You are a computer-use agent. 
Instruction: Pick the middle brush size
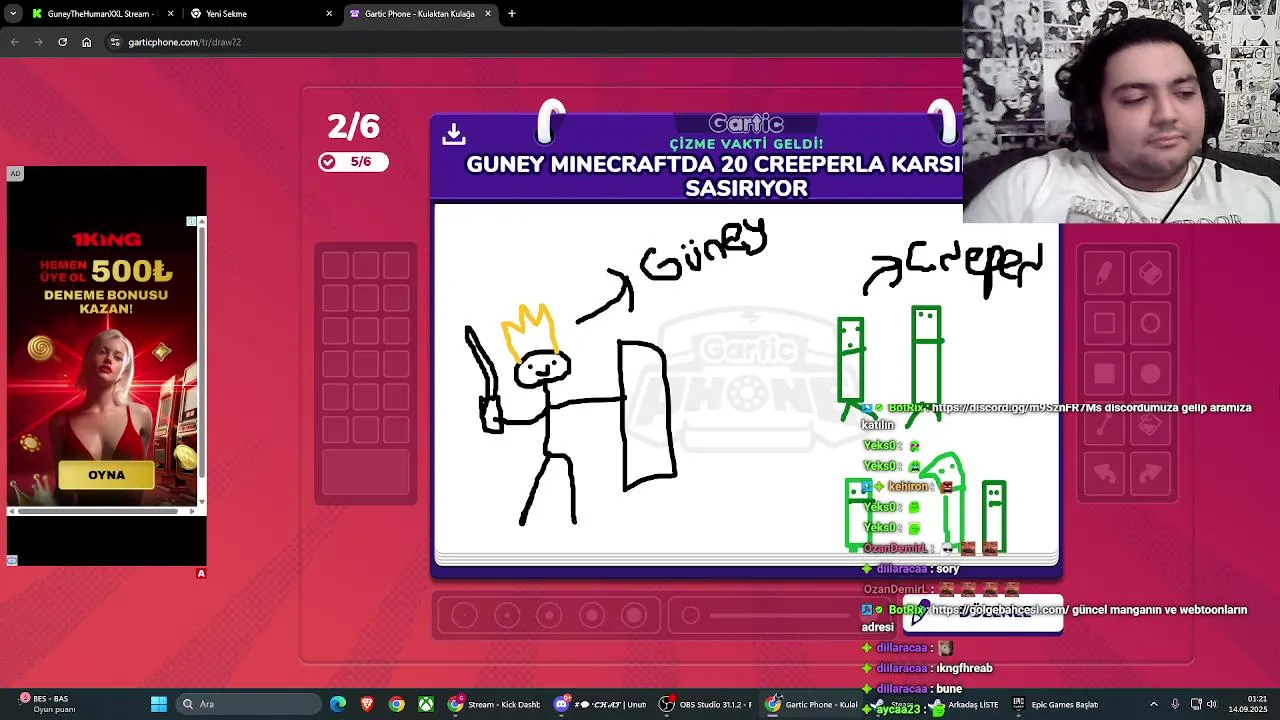click(549, 615)
